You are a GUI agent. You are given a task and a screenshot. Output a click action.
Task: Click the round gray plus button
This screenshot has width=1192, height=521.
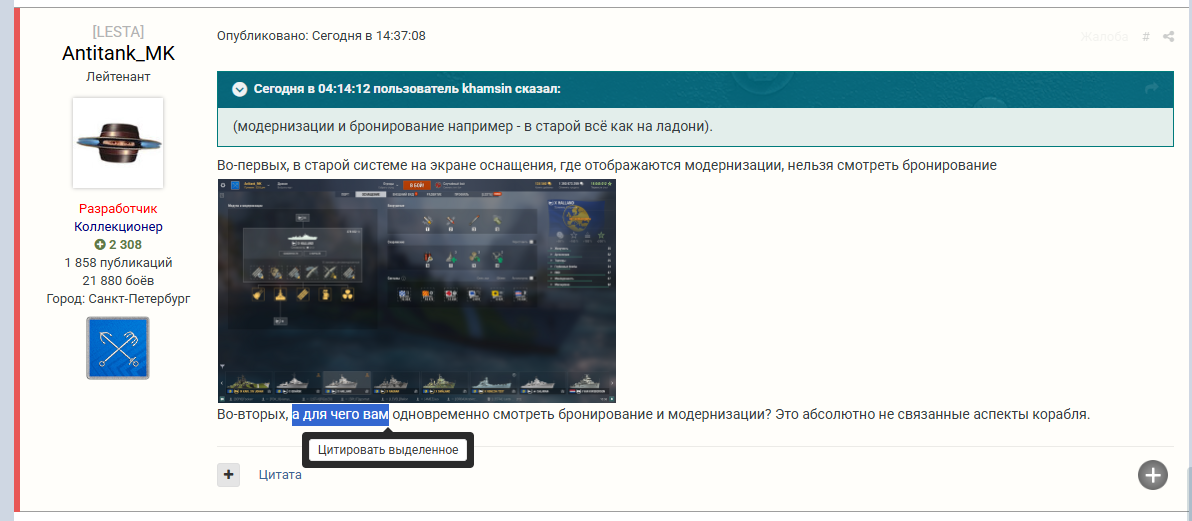1152,475
